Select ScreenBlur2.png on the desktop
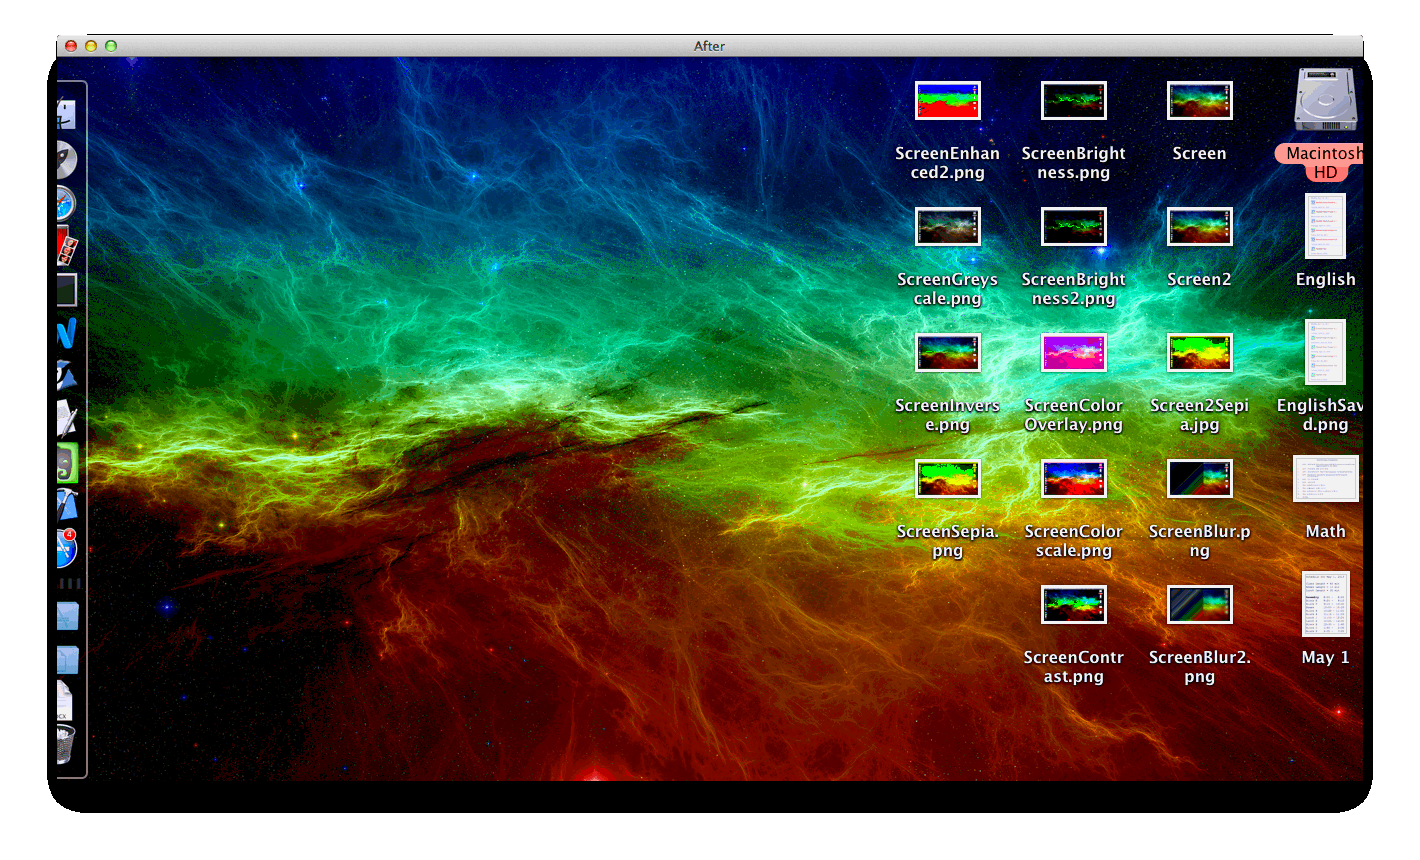This screenshot has width=1420, height=860. (1199, 604)
